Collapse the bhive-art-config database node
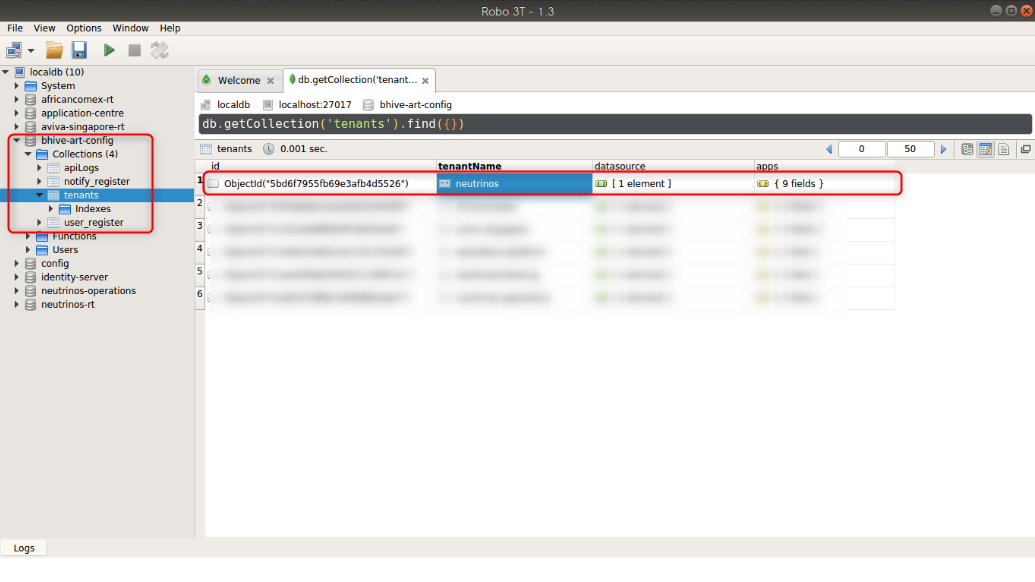 17,141
